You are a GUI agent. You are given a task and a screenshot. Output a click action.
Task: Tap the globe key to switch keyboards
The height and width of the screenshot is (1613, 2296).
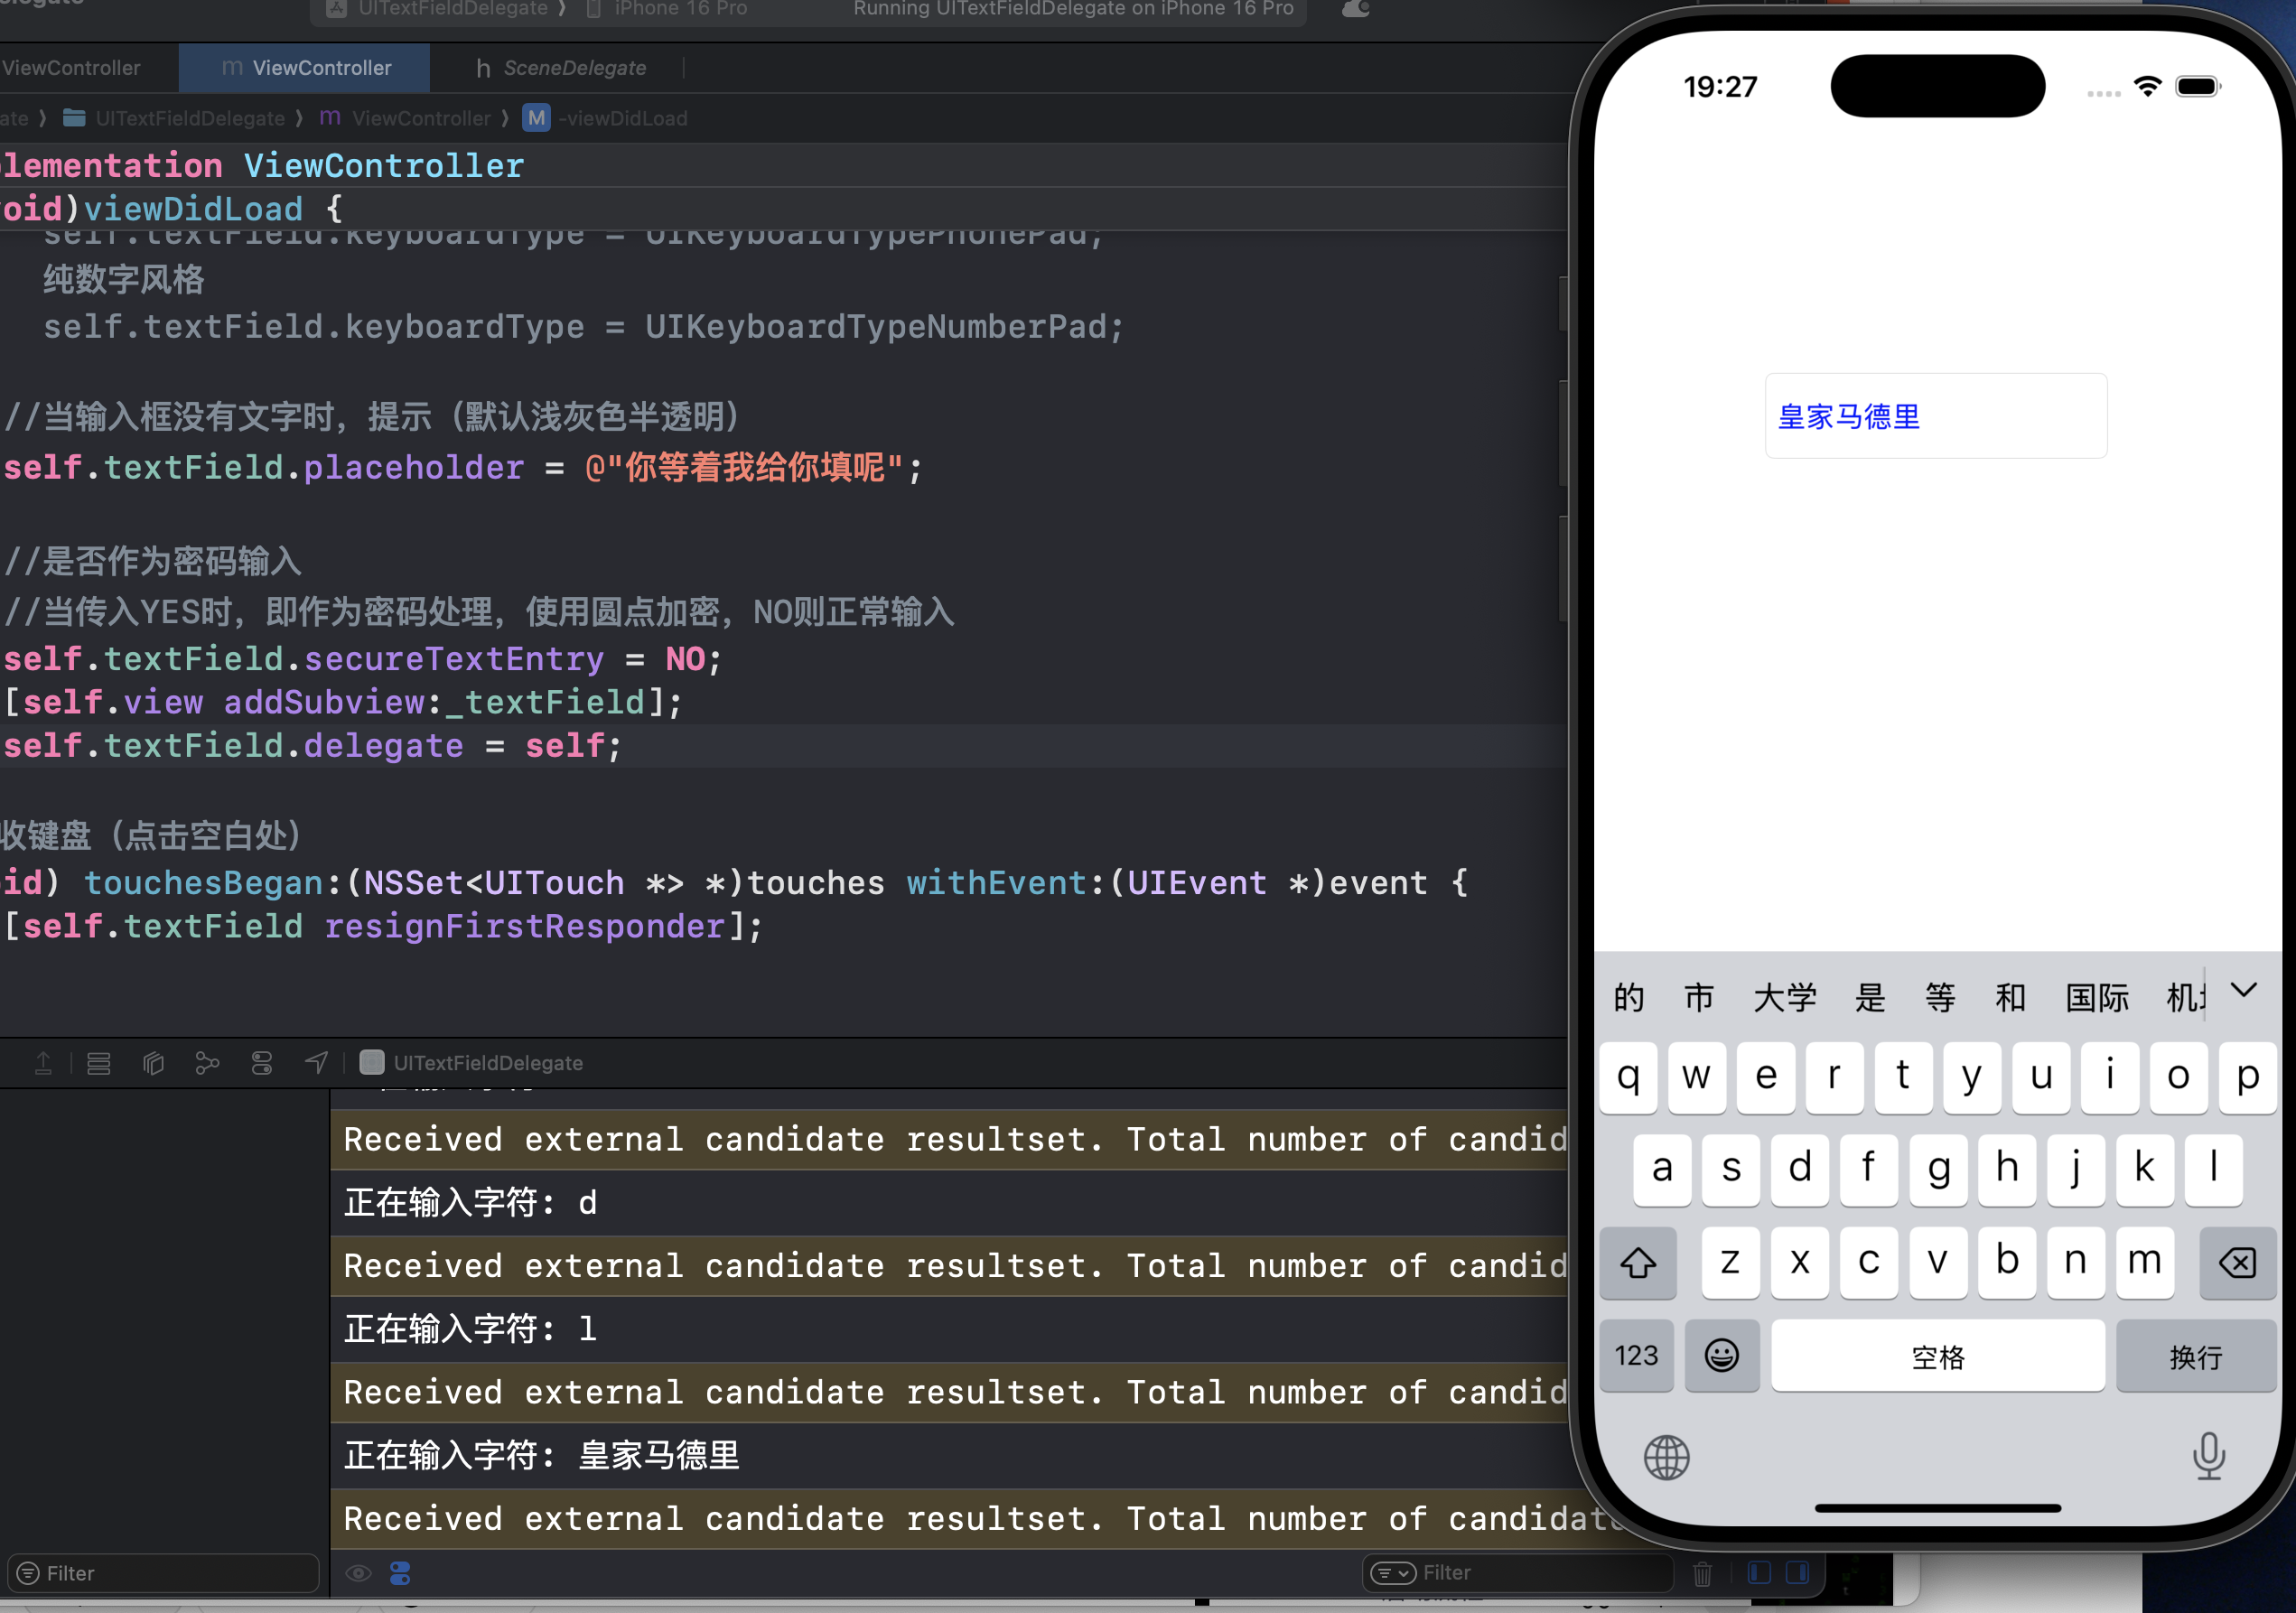[x=1666, y=1457]
